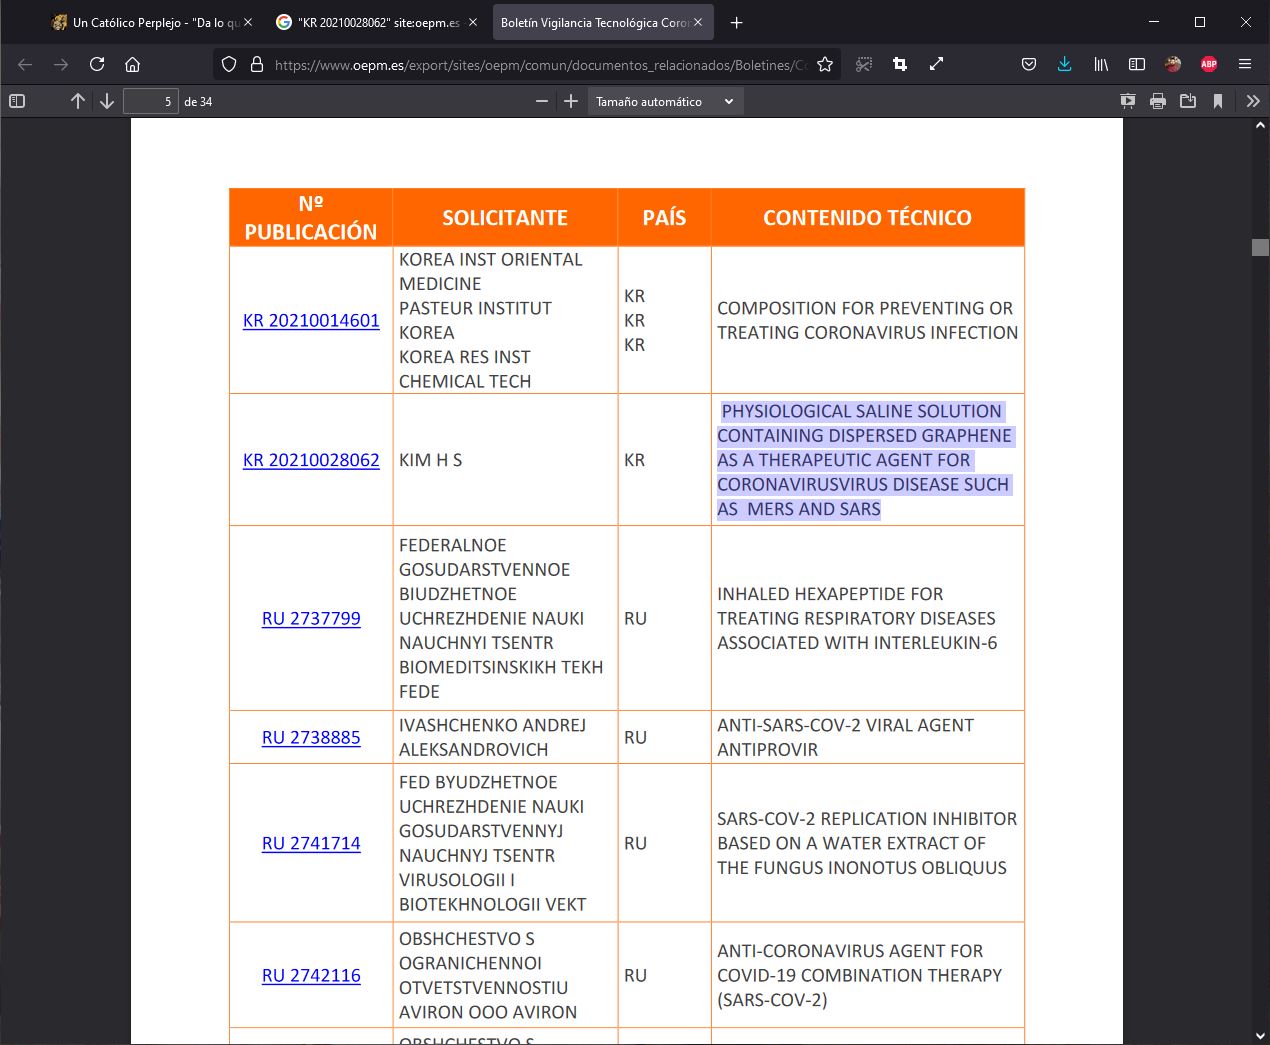The image size is (1270, 1045).
Task: Print the PDF document
Action: 1158,101
